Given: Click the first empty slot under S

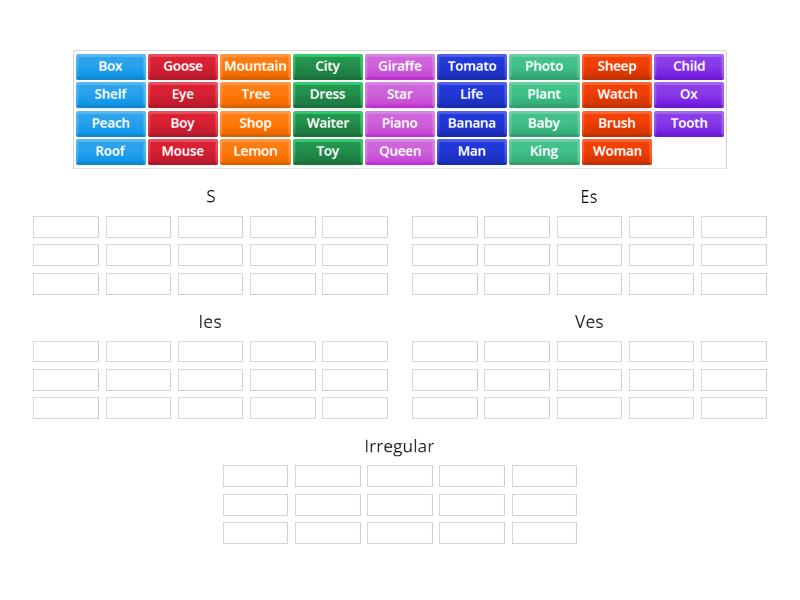Looking at the screenshot, I should click(x=66, y=227).
